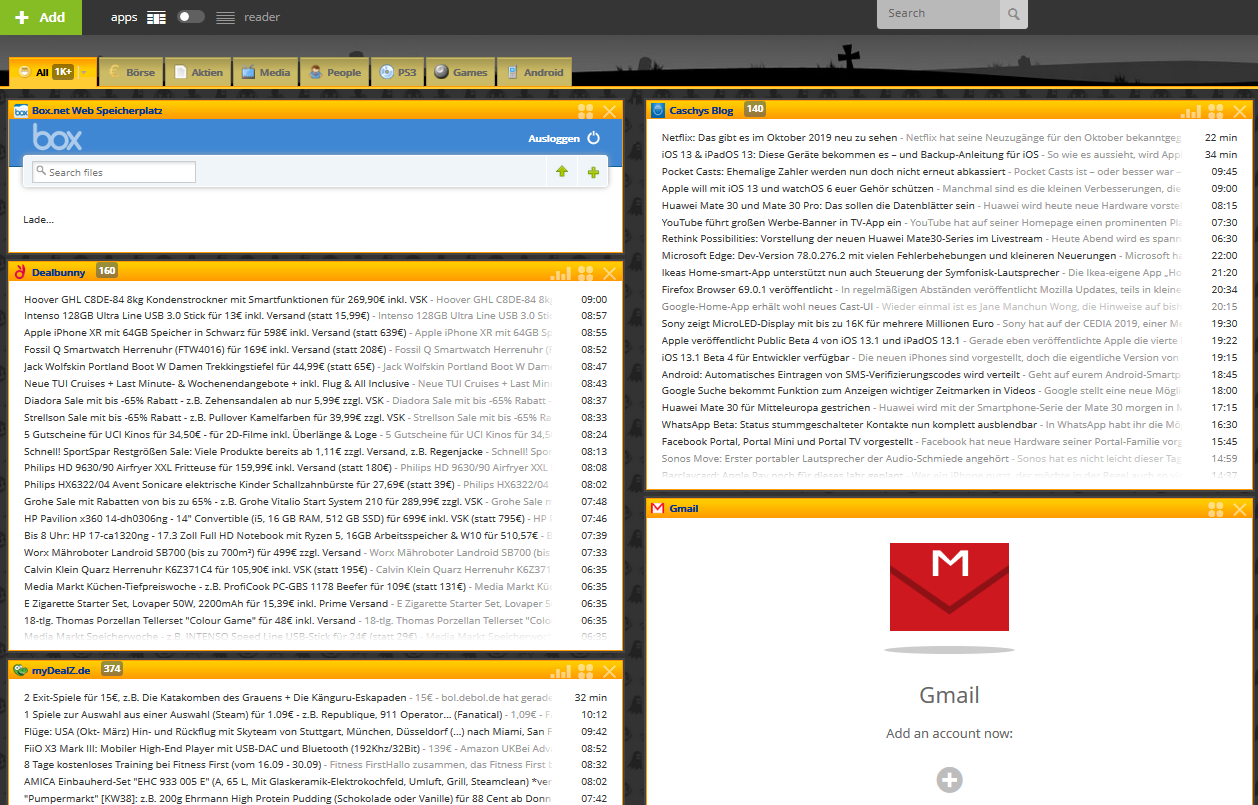The width and height of the screenshot is (1258, 805).
Task: Open the myDealZ.de widget title
Action: point(62,669)
